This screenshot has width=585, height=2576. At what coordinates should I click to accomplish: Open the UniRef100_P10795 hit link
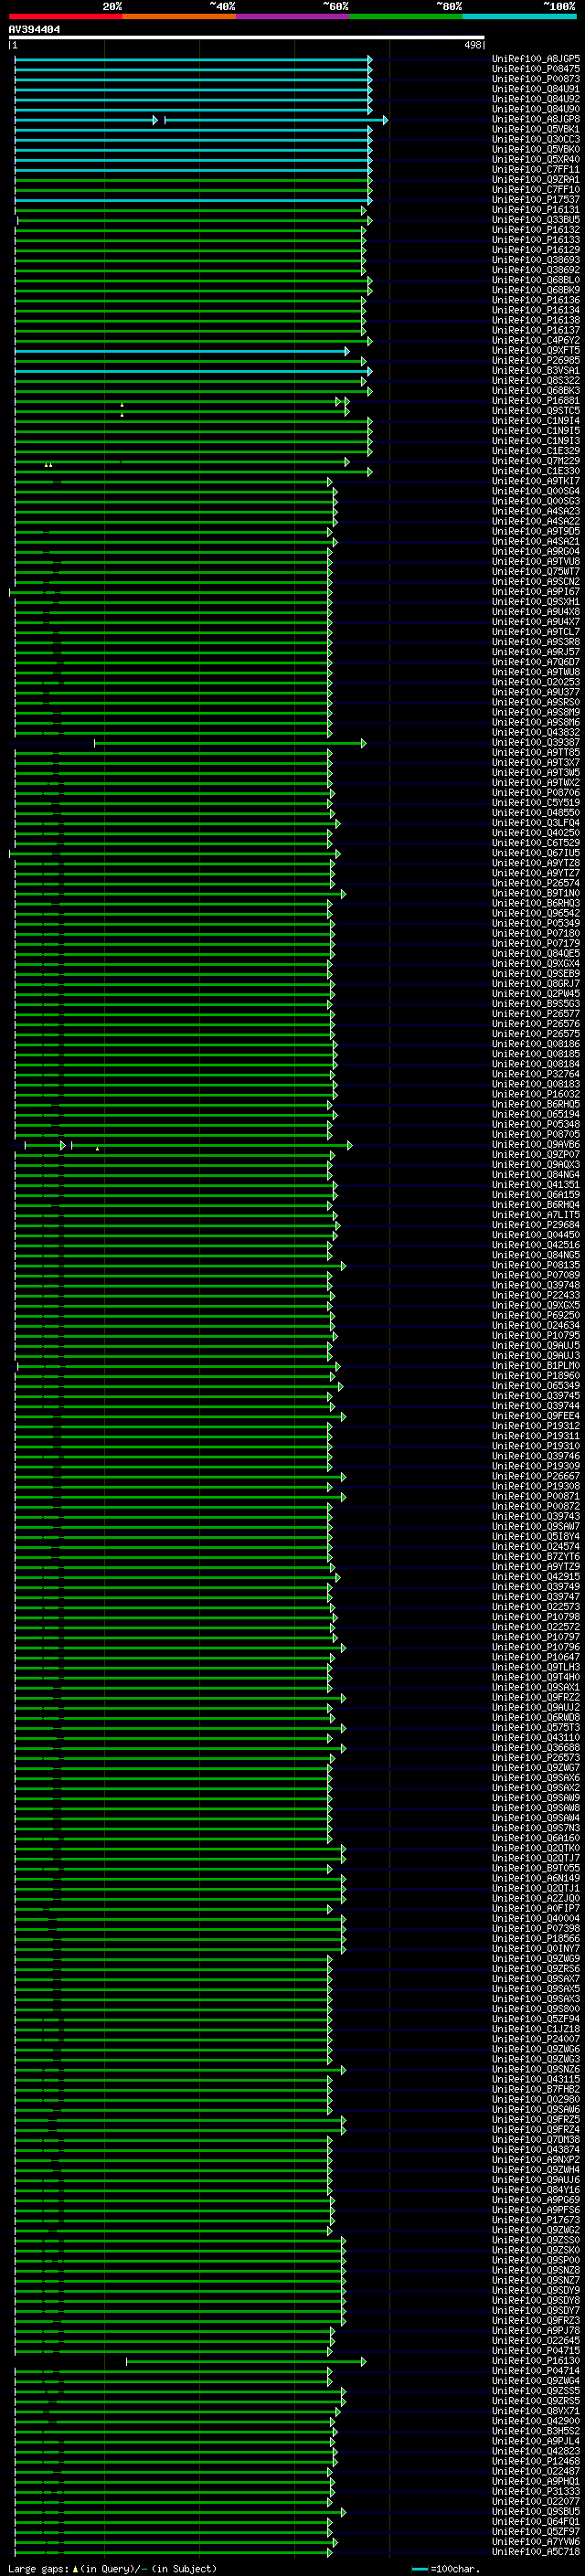536,1335
